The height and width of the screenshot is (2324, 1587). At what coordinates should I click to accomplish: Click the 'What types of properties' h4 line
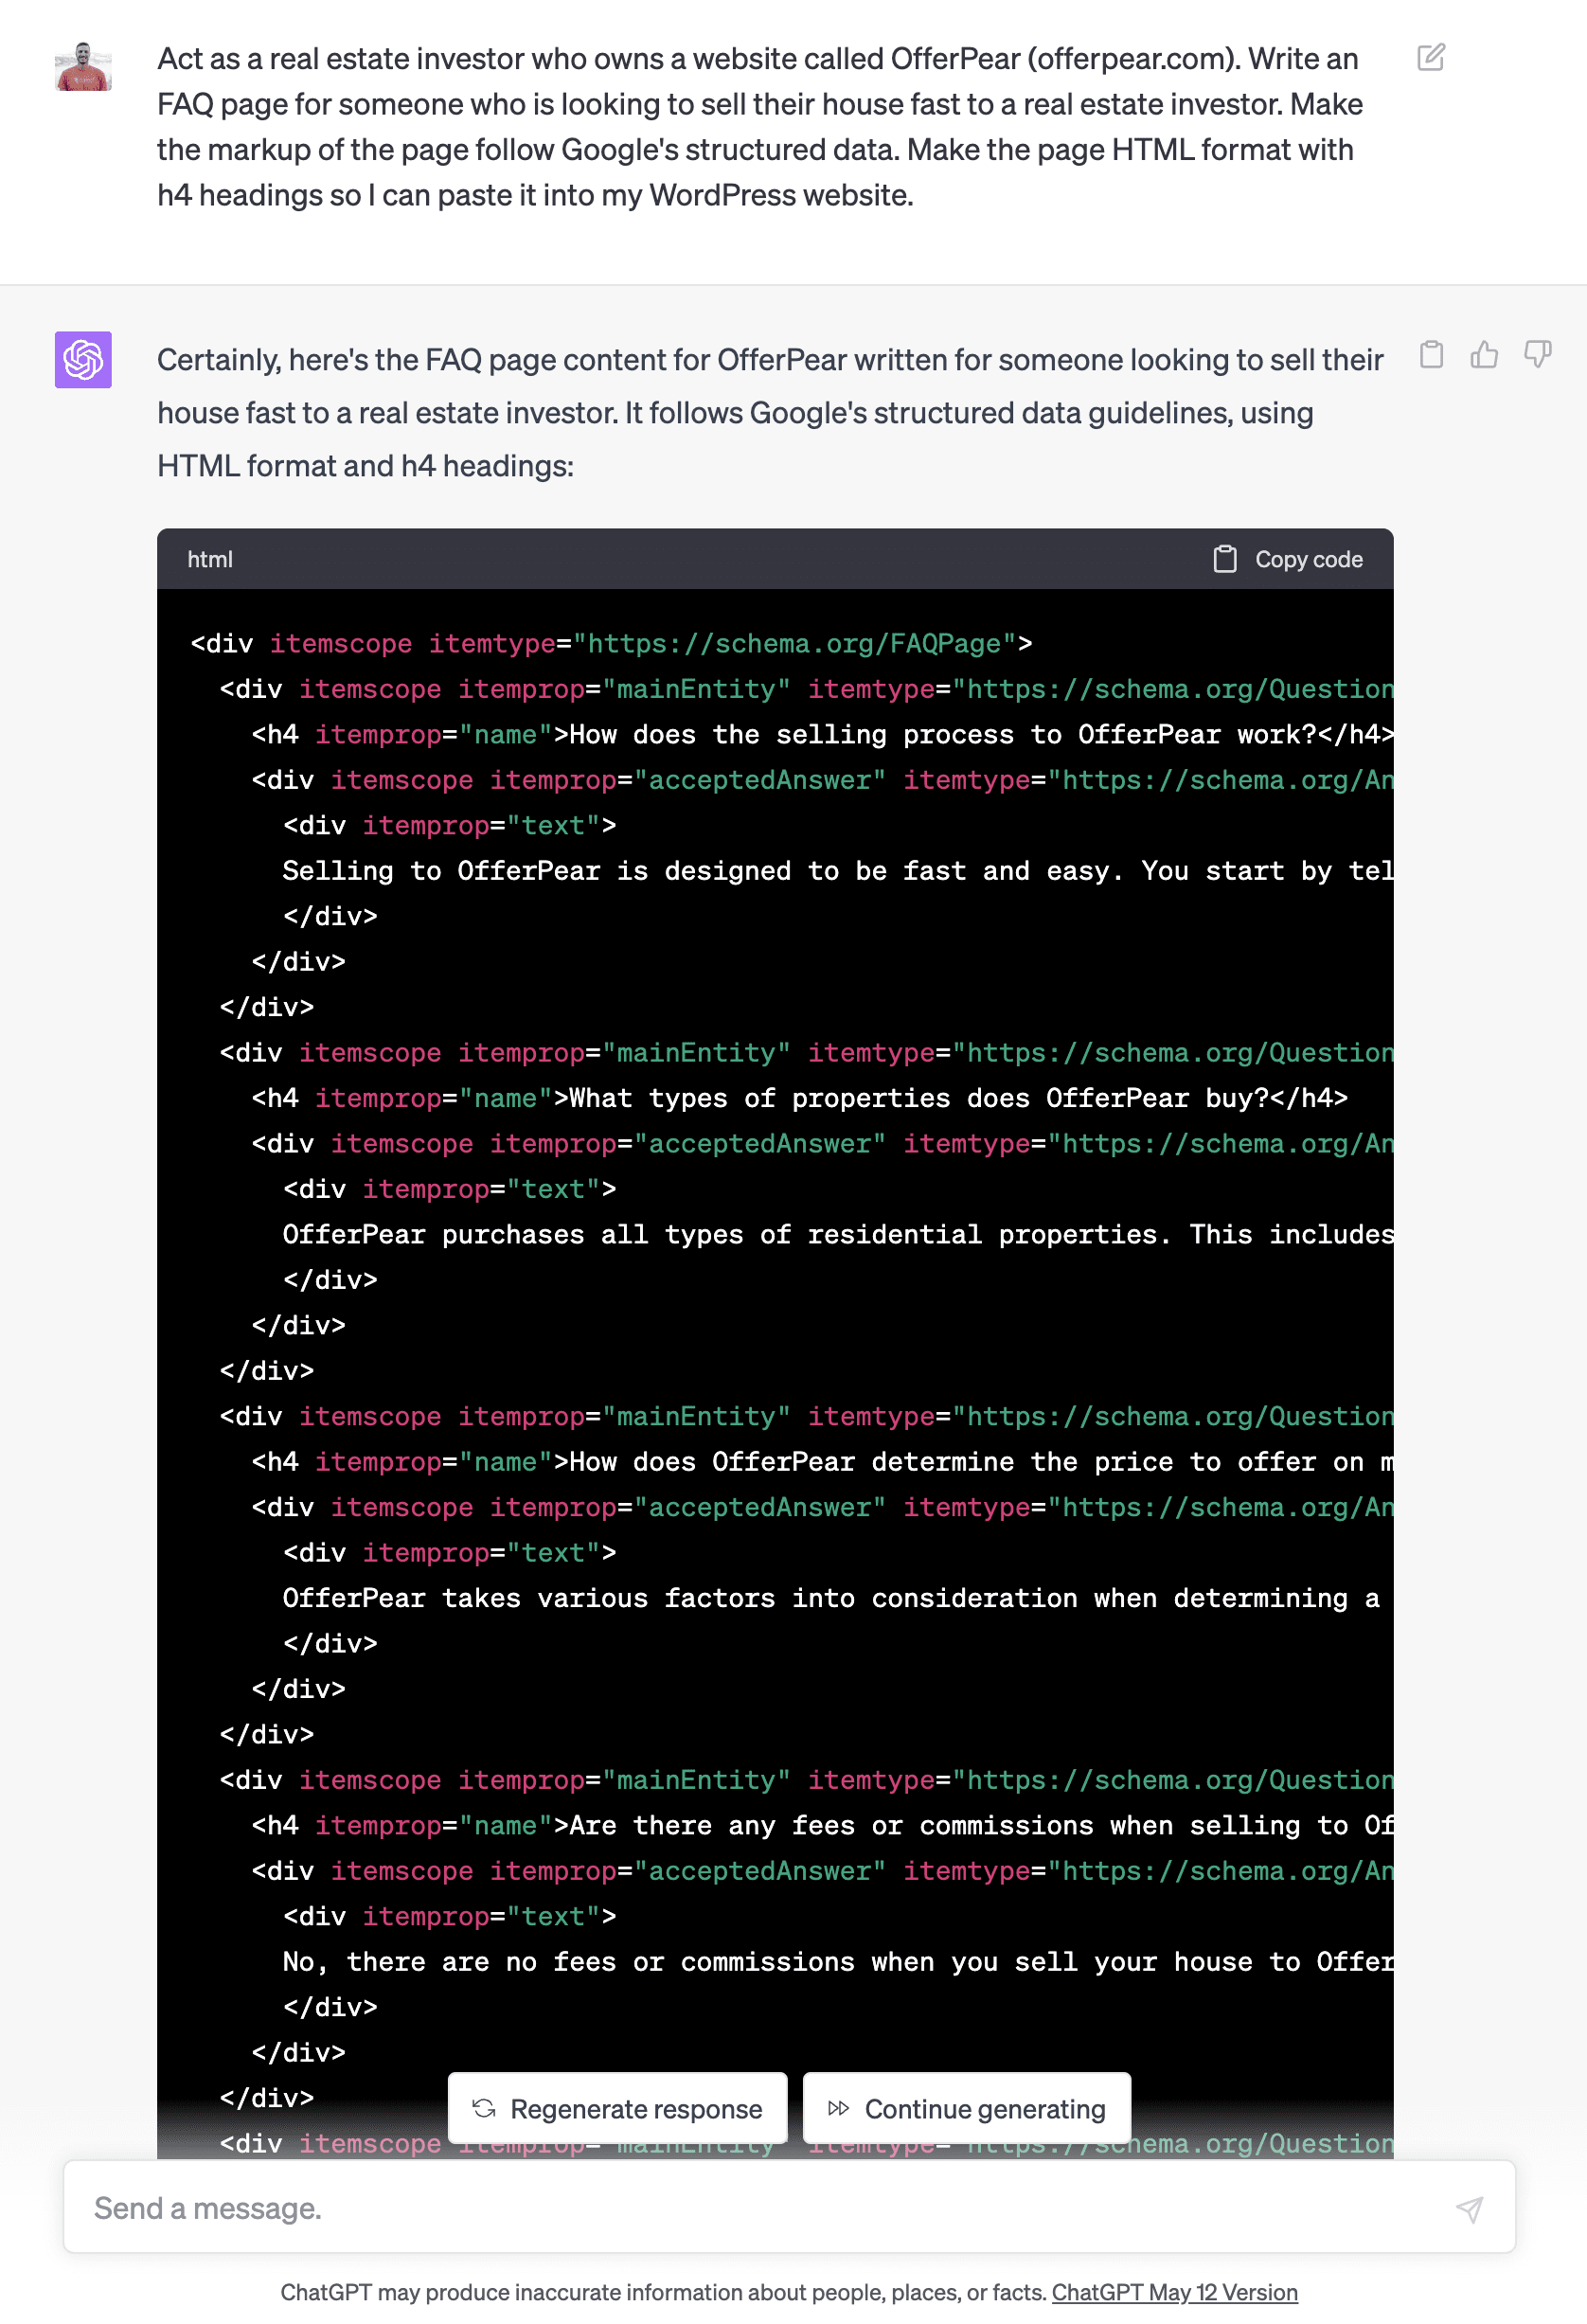[799, 1098]
